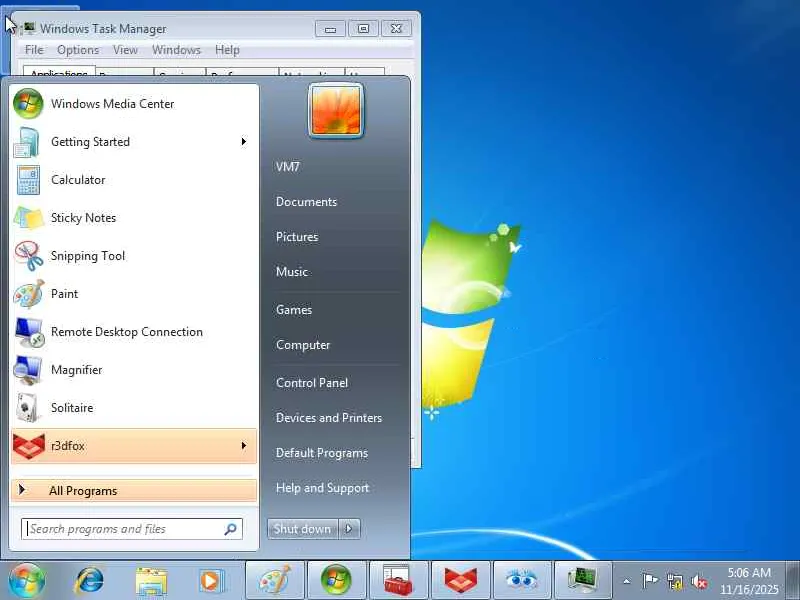The height and width of the screenshot is (600, 800).
Task: Switch to Windows Media Center taskbar button
Action: [x=336, y=580]
